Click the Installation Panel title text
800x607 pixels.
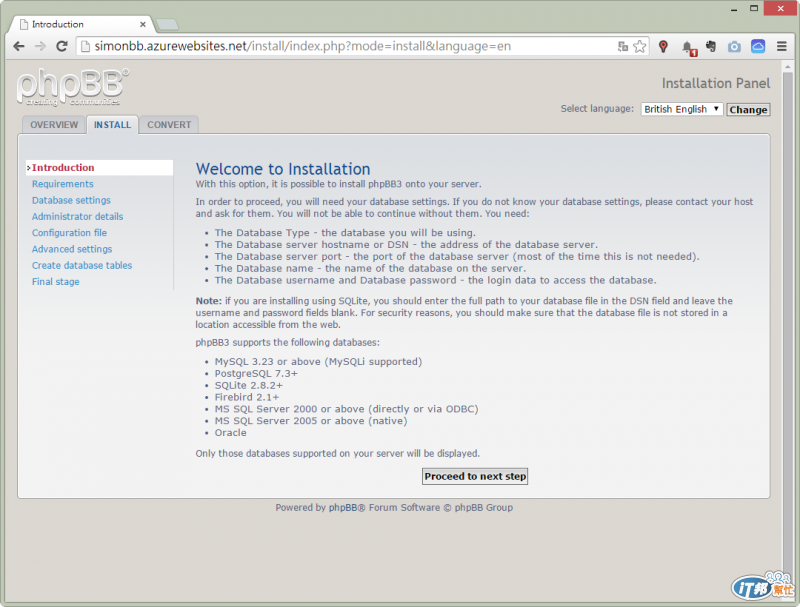[716, 83]
